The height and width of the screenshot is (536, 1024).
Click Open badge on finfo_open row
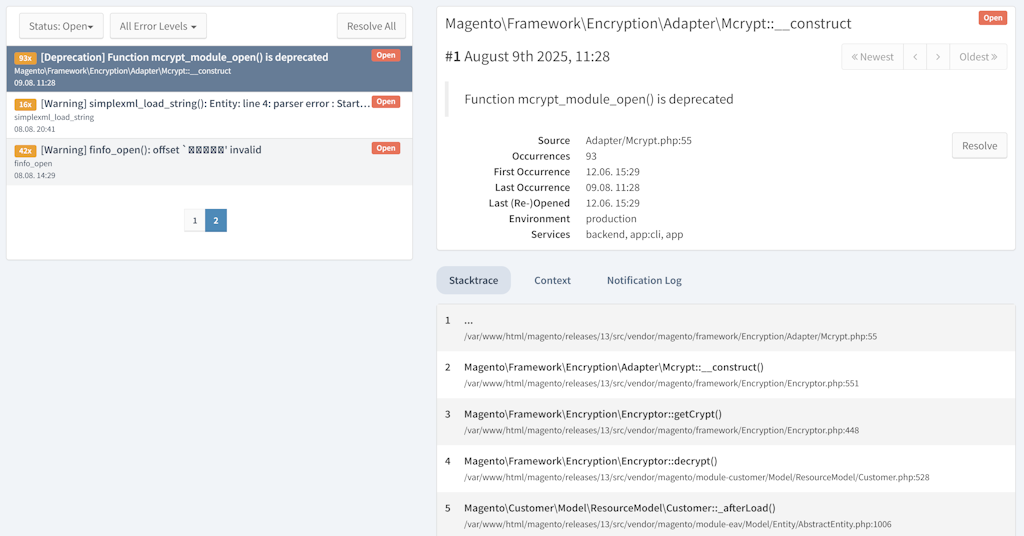click(x=386, y=148)
